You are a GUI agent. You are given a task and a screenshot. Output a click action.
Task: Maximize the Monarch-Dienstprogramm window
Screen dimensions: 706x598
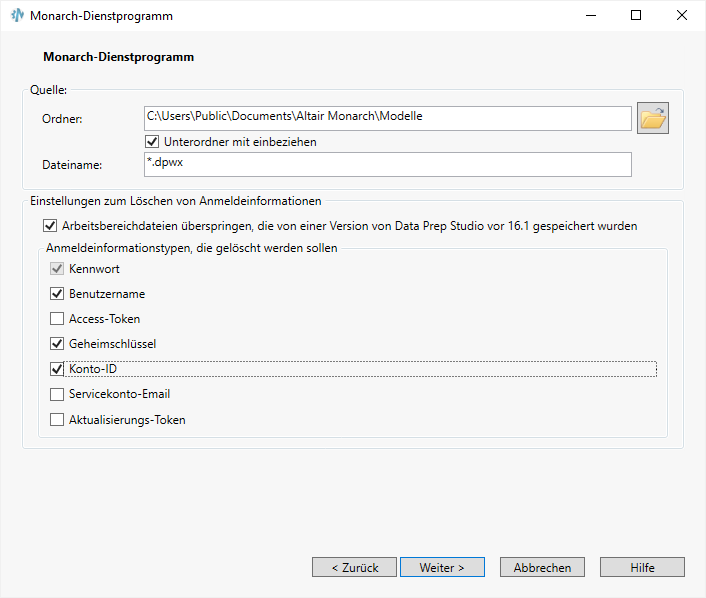pyautogui.click(x=635, y=15)
